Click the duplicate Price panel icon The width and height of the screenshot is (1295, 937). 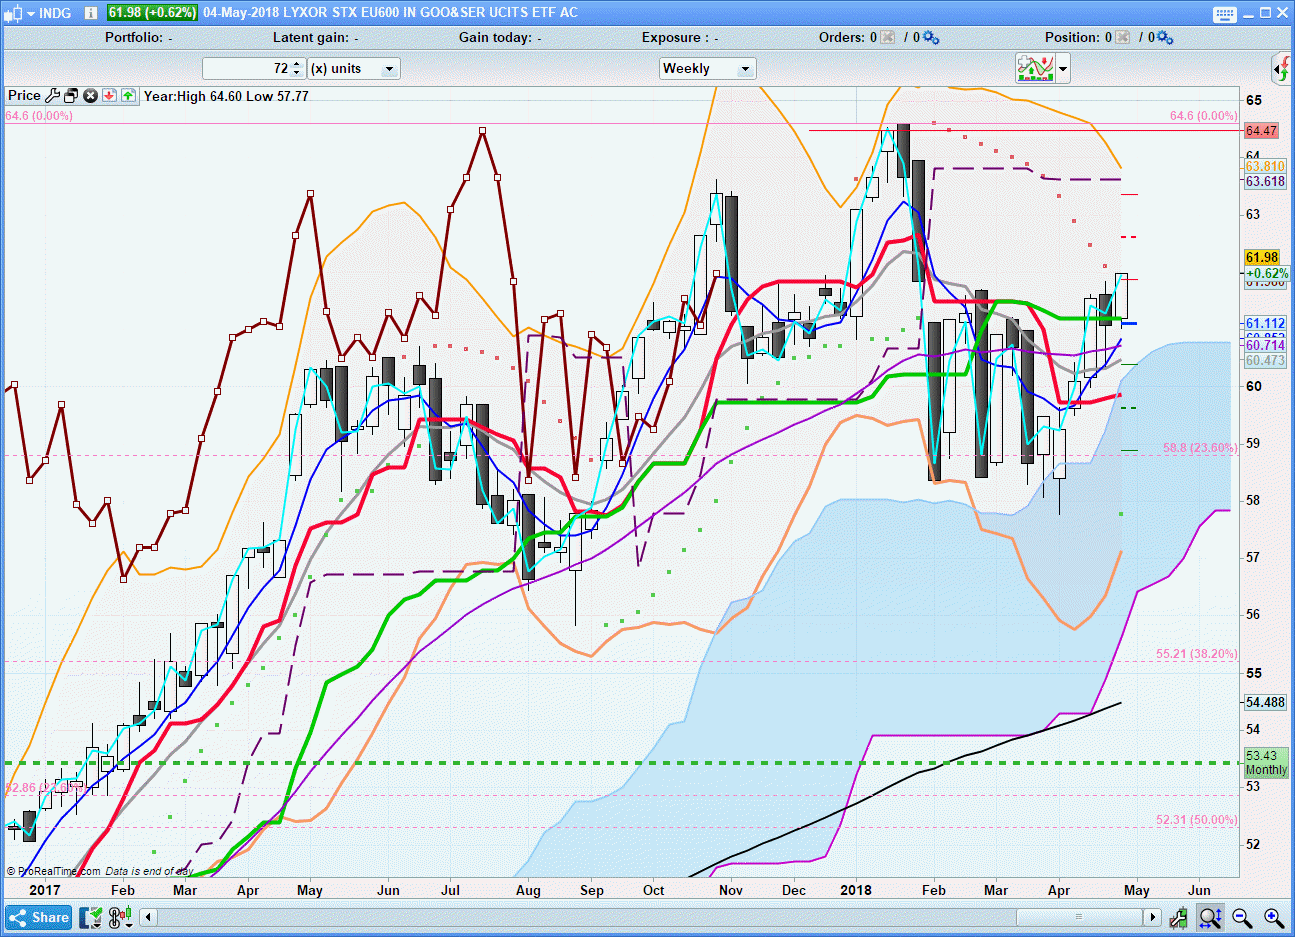tap(71, 96)
